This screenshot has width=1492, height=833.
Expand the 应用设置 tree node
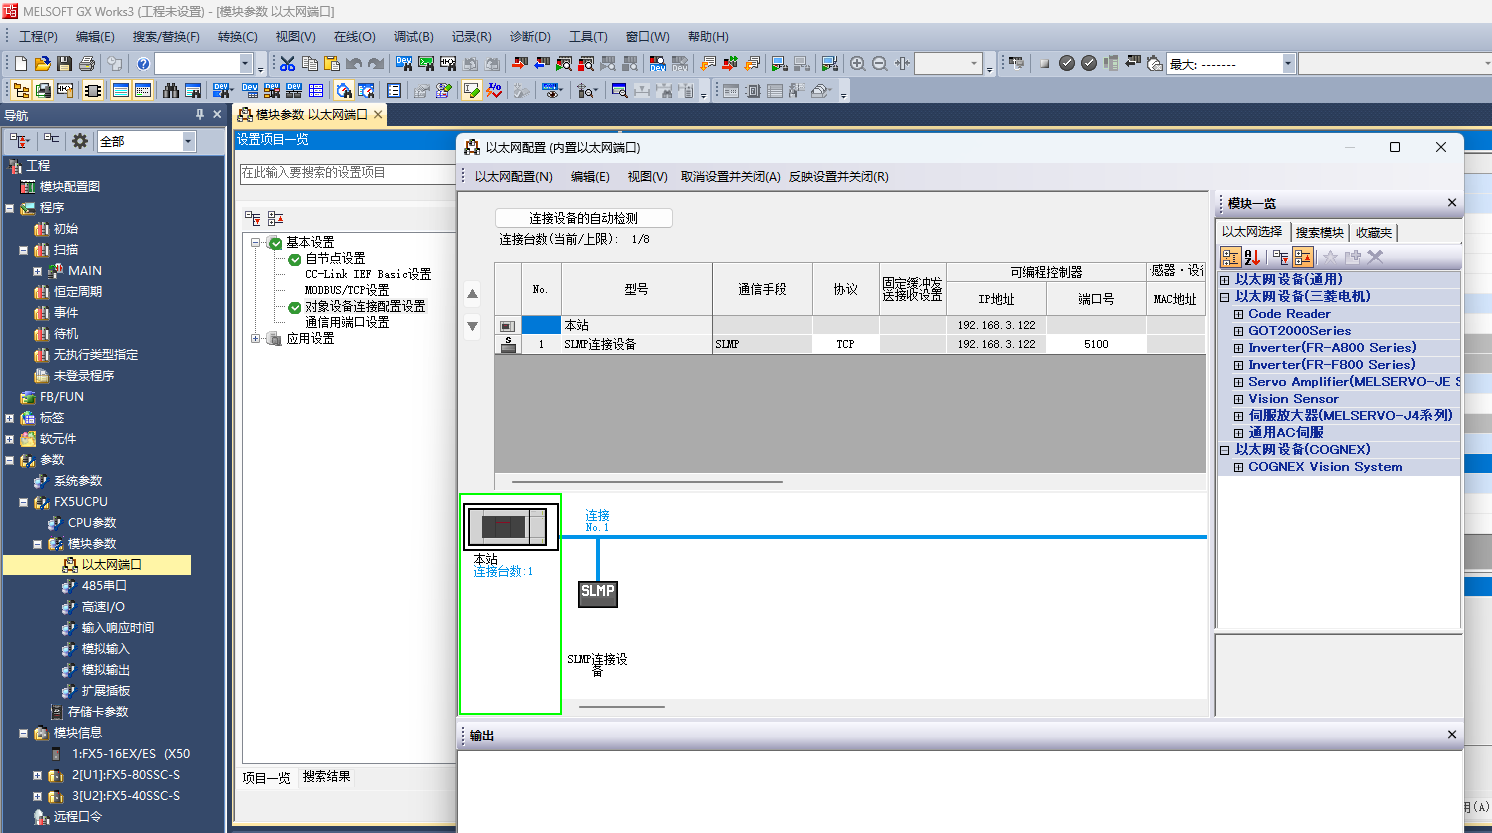(256, 338)
